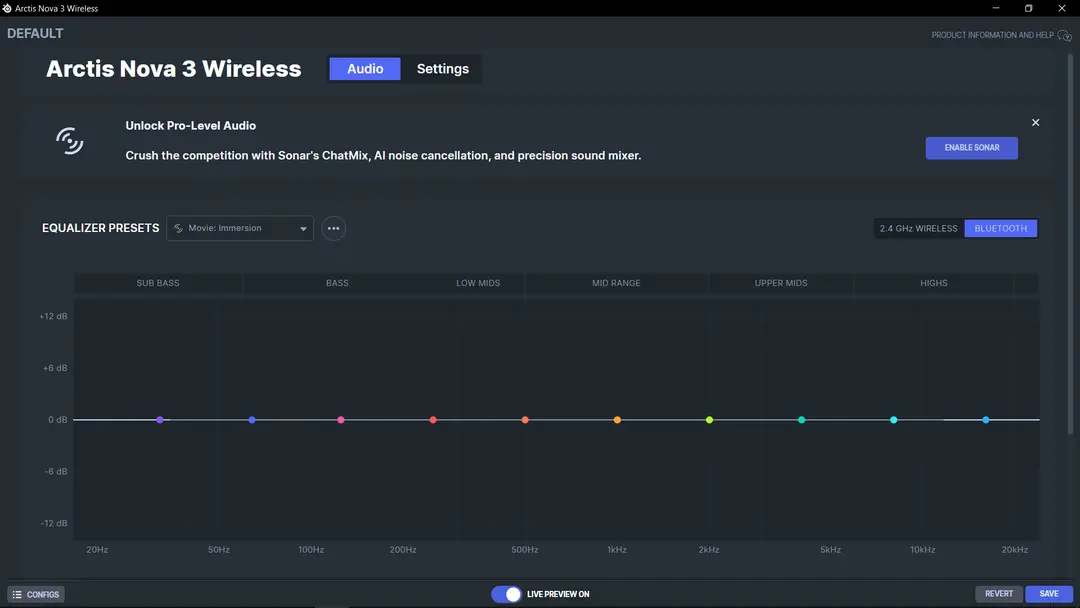Click the vertical scrollbar on the right edge
Viewport: 1080px width, 608px height.
click(1070, 244)
